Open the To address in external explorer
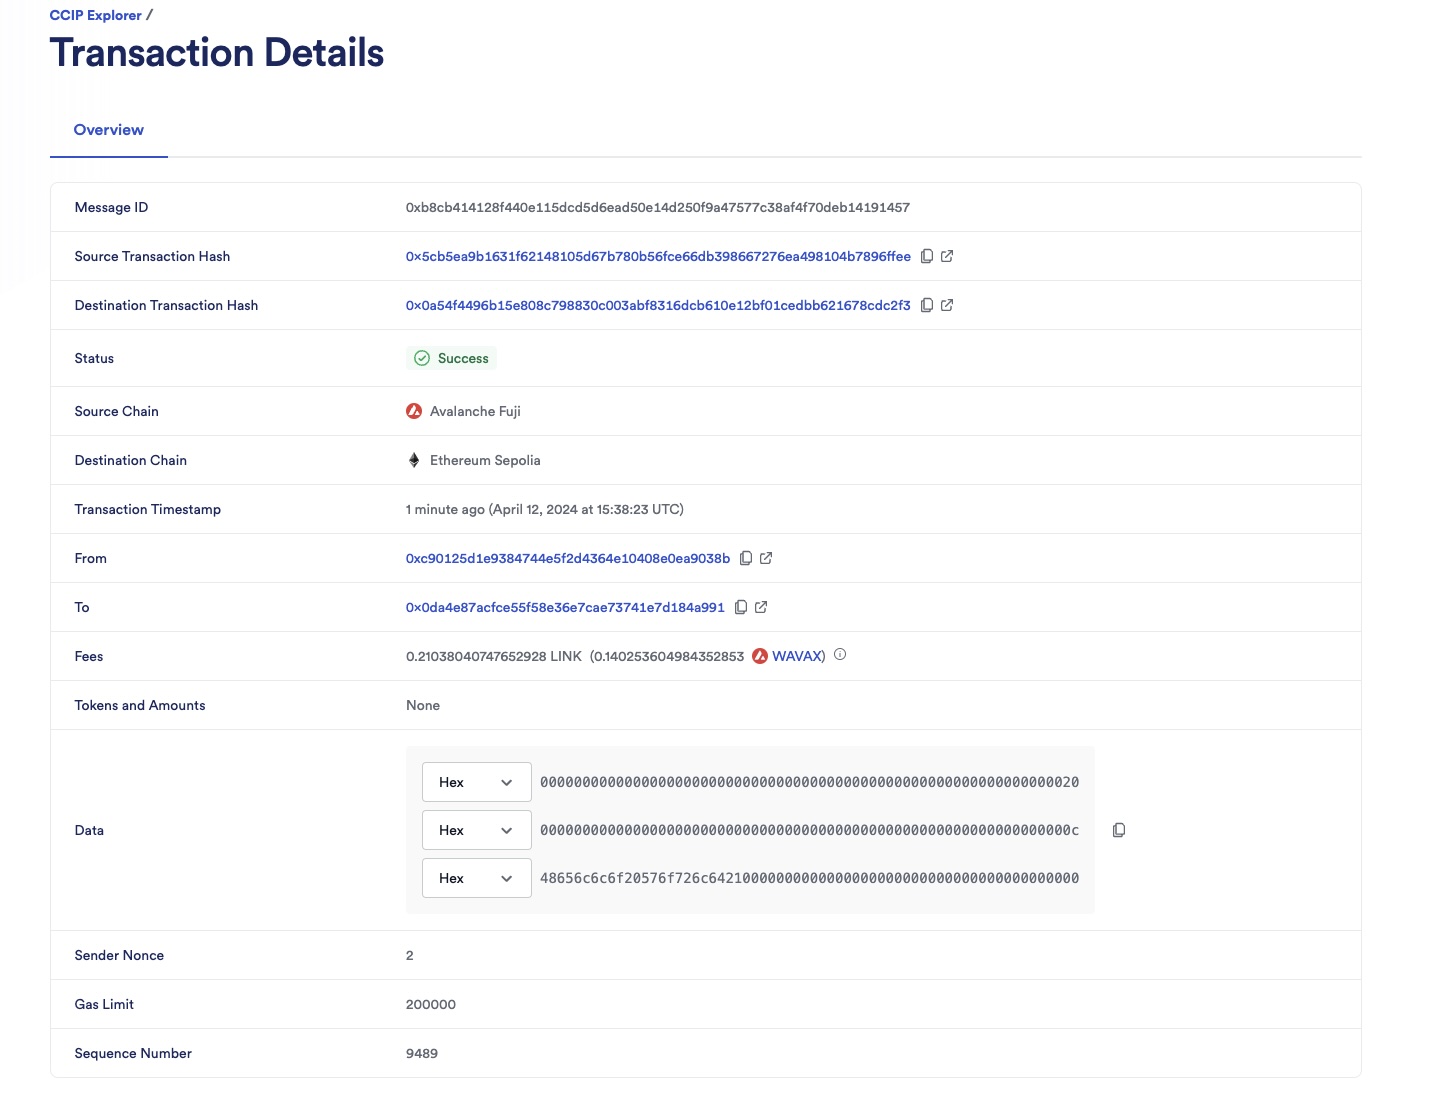 tap(761, 607)
